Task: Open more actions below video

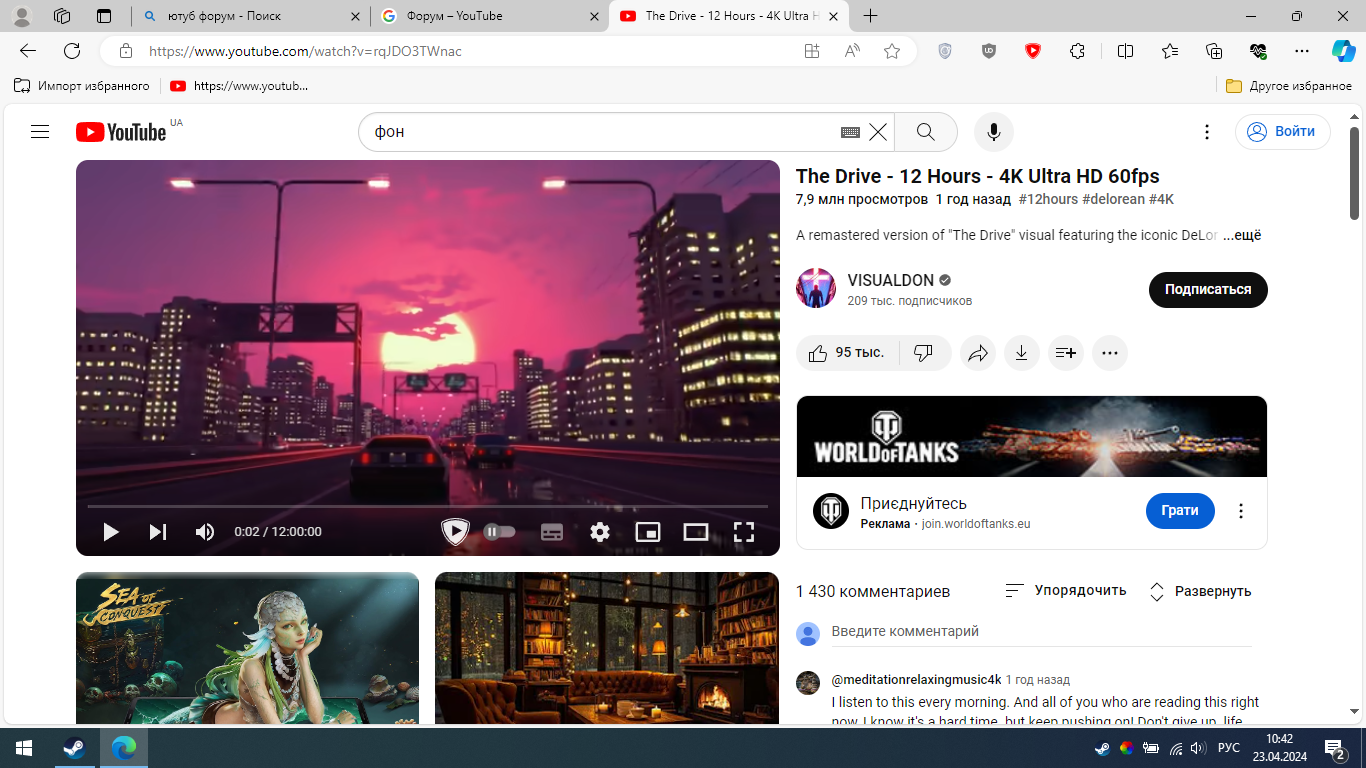Action: 1110,353
